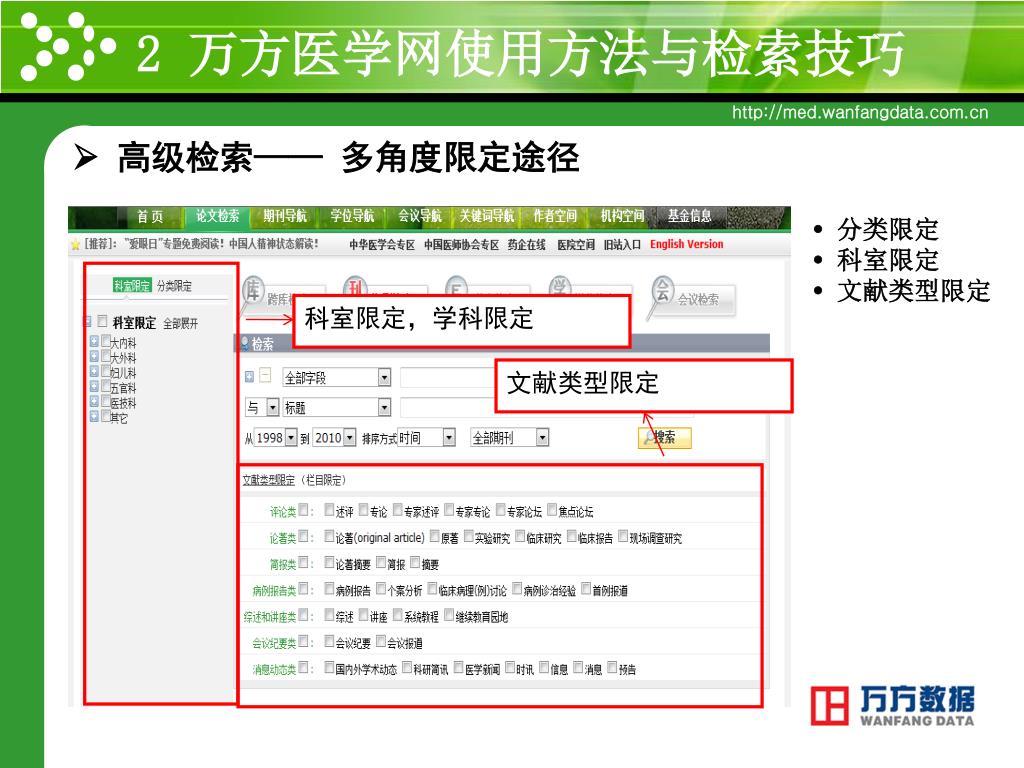
Task: Expand the 大内科 tree node
Action: (94, 341)
